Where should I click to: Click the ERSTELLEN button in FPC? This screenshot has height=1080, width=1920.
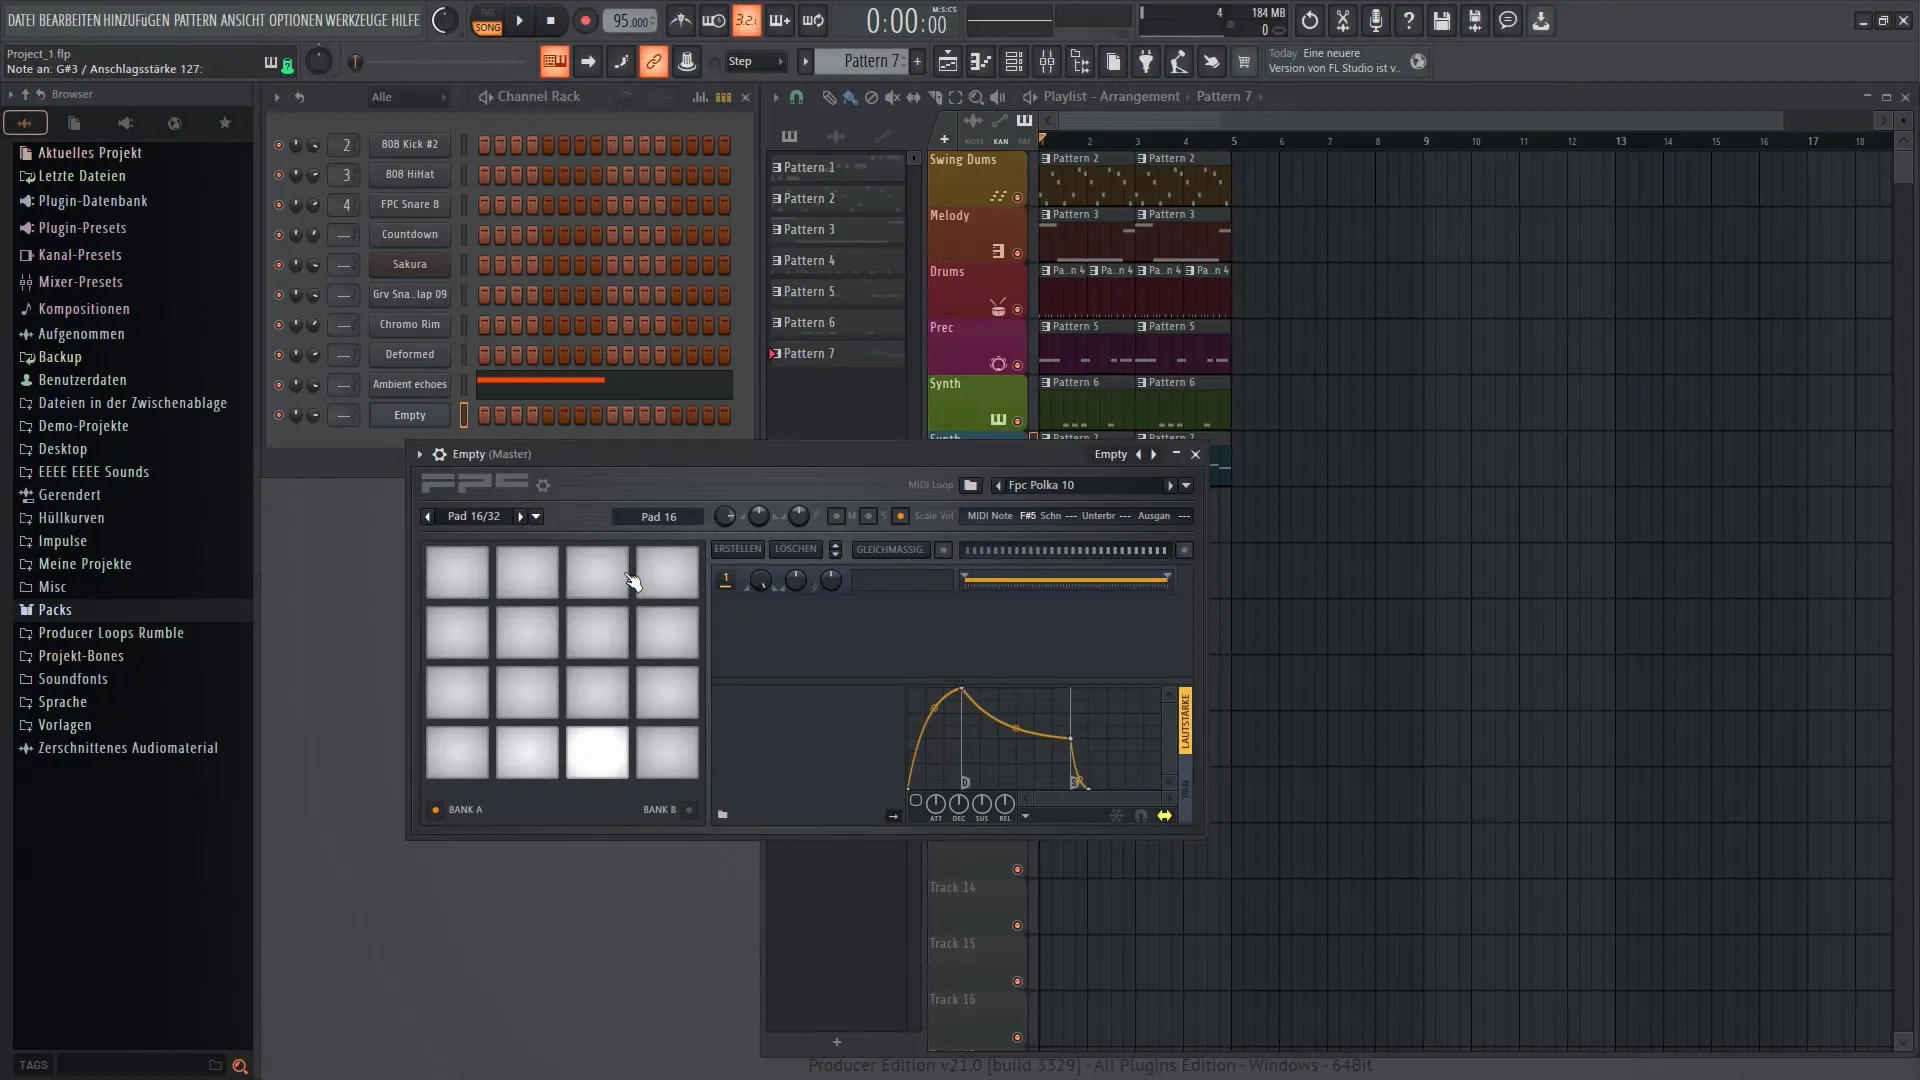(x=737, y=549)
